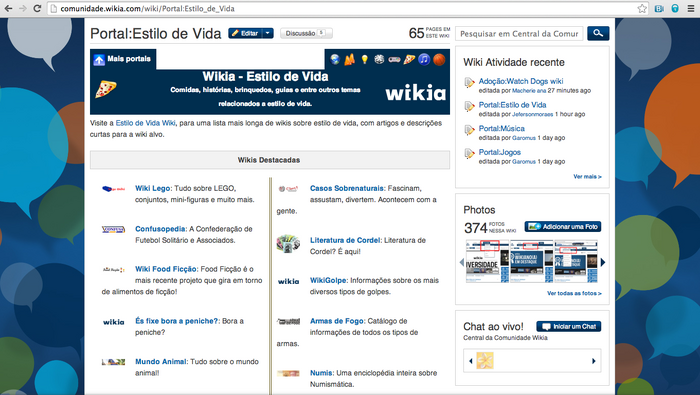Click the Mundo Animal logo thumbnail
The height and width of the screenshot is (395, 700).
113,362
